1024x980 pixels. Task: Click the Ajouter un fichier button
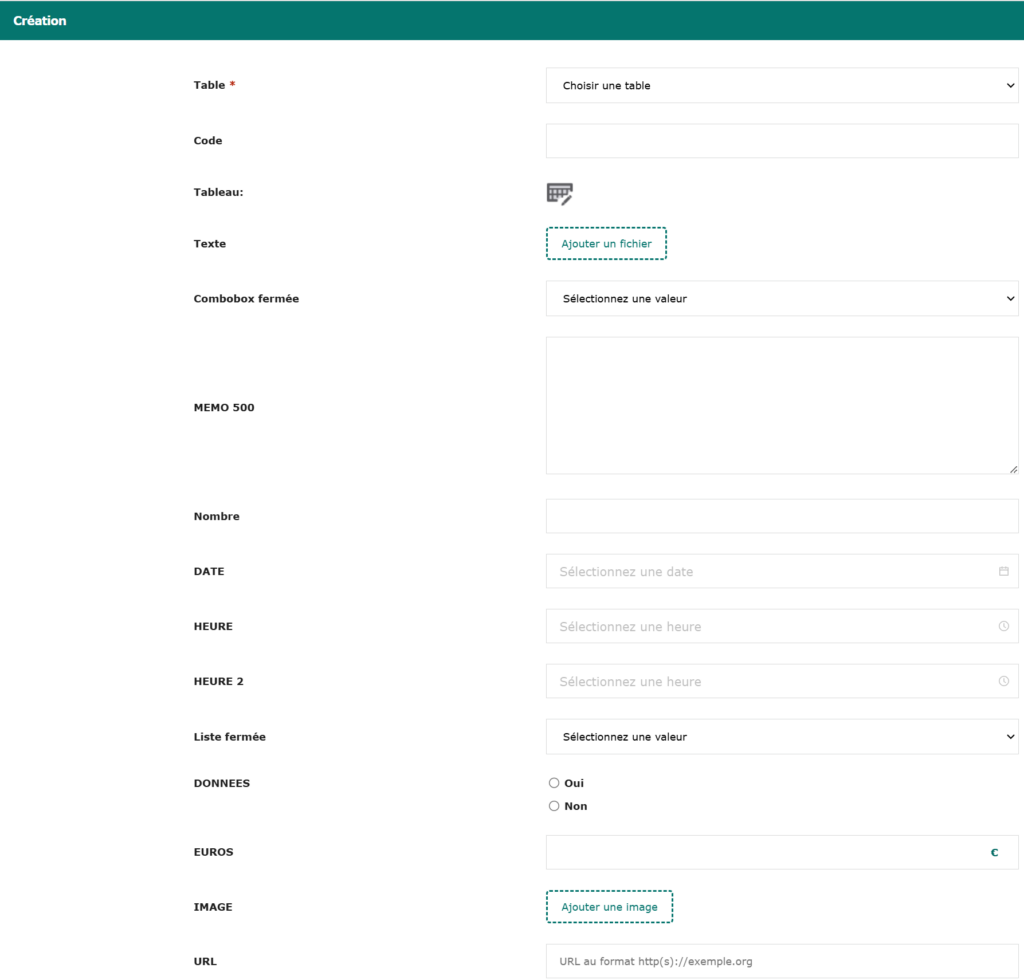coord(606,244)
